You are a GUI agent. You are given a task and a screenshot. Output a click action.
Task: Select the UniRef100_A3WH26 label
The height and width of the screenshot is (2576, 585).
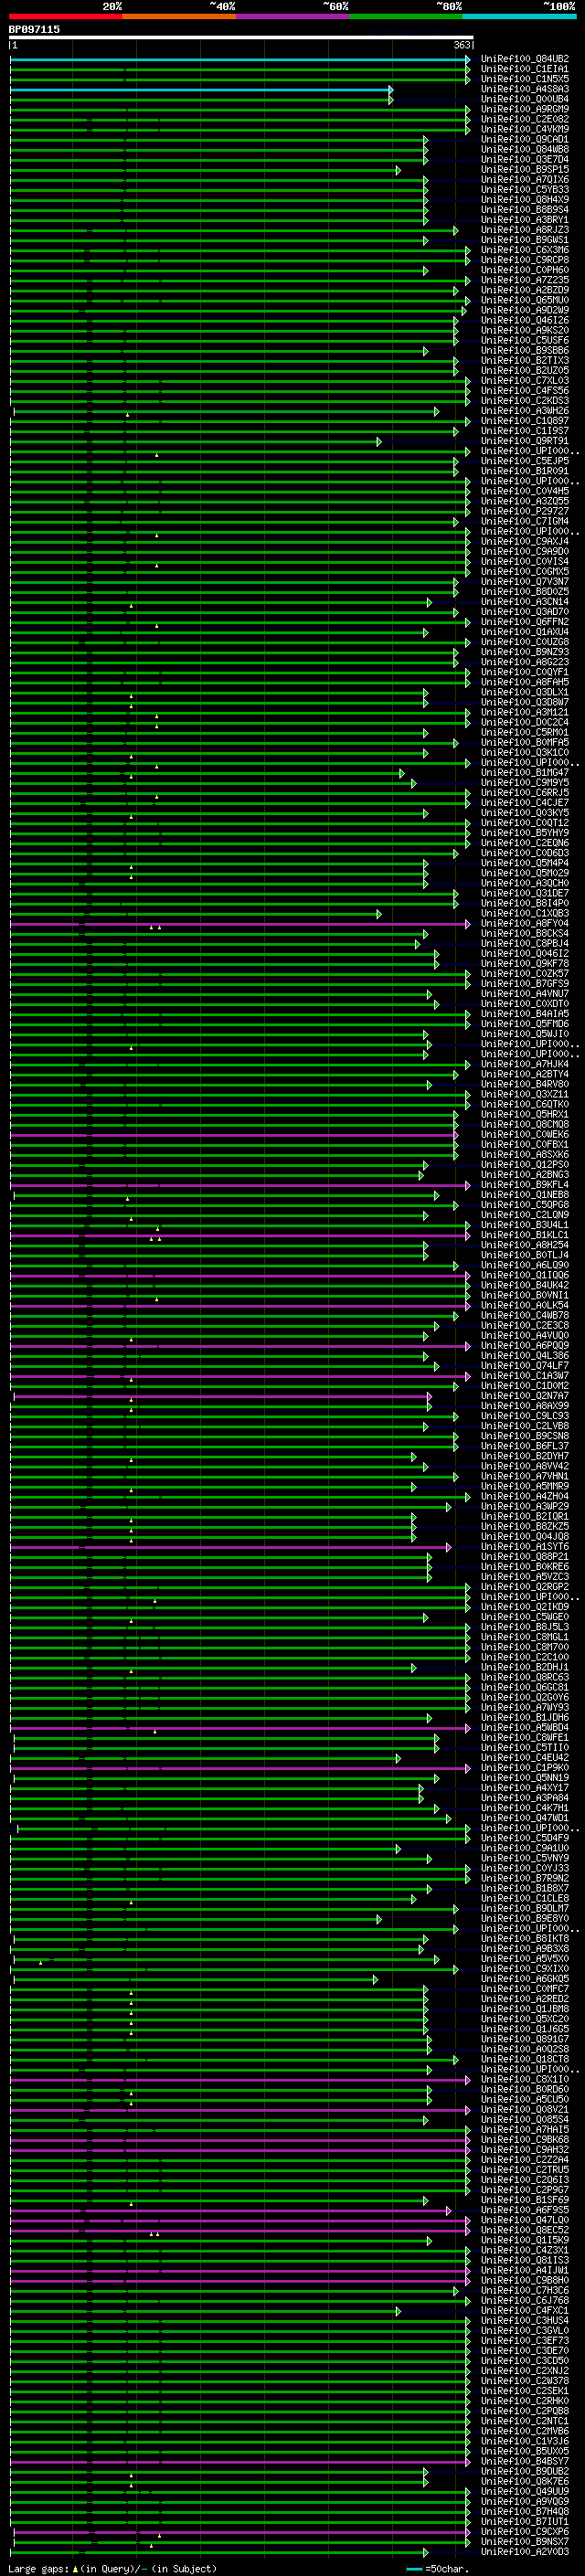point(525,411)
